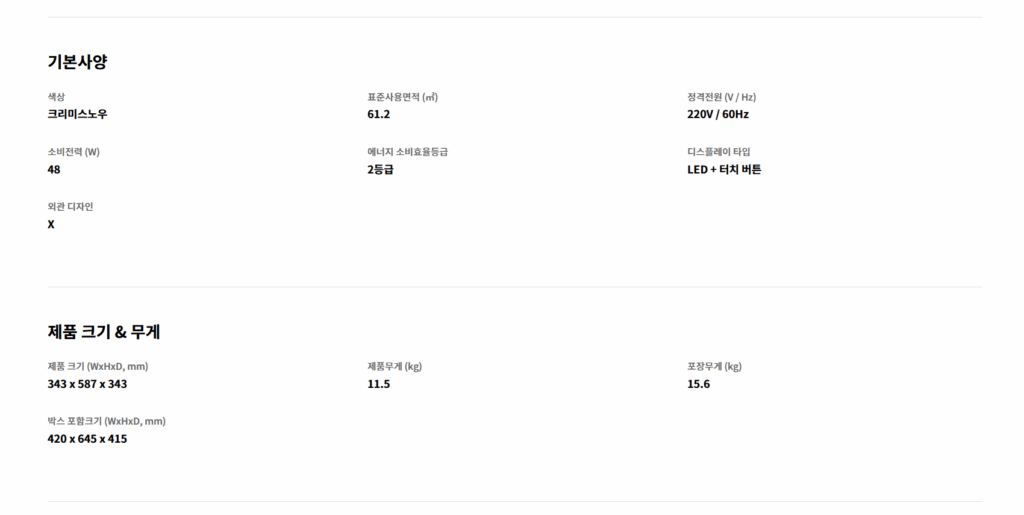Select the LED + 터치 버튼 value
Viewport: 1024px width, 515px height.
(724, 169)
